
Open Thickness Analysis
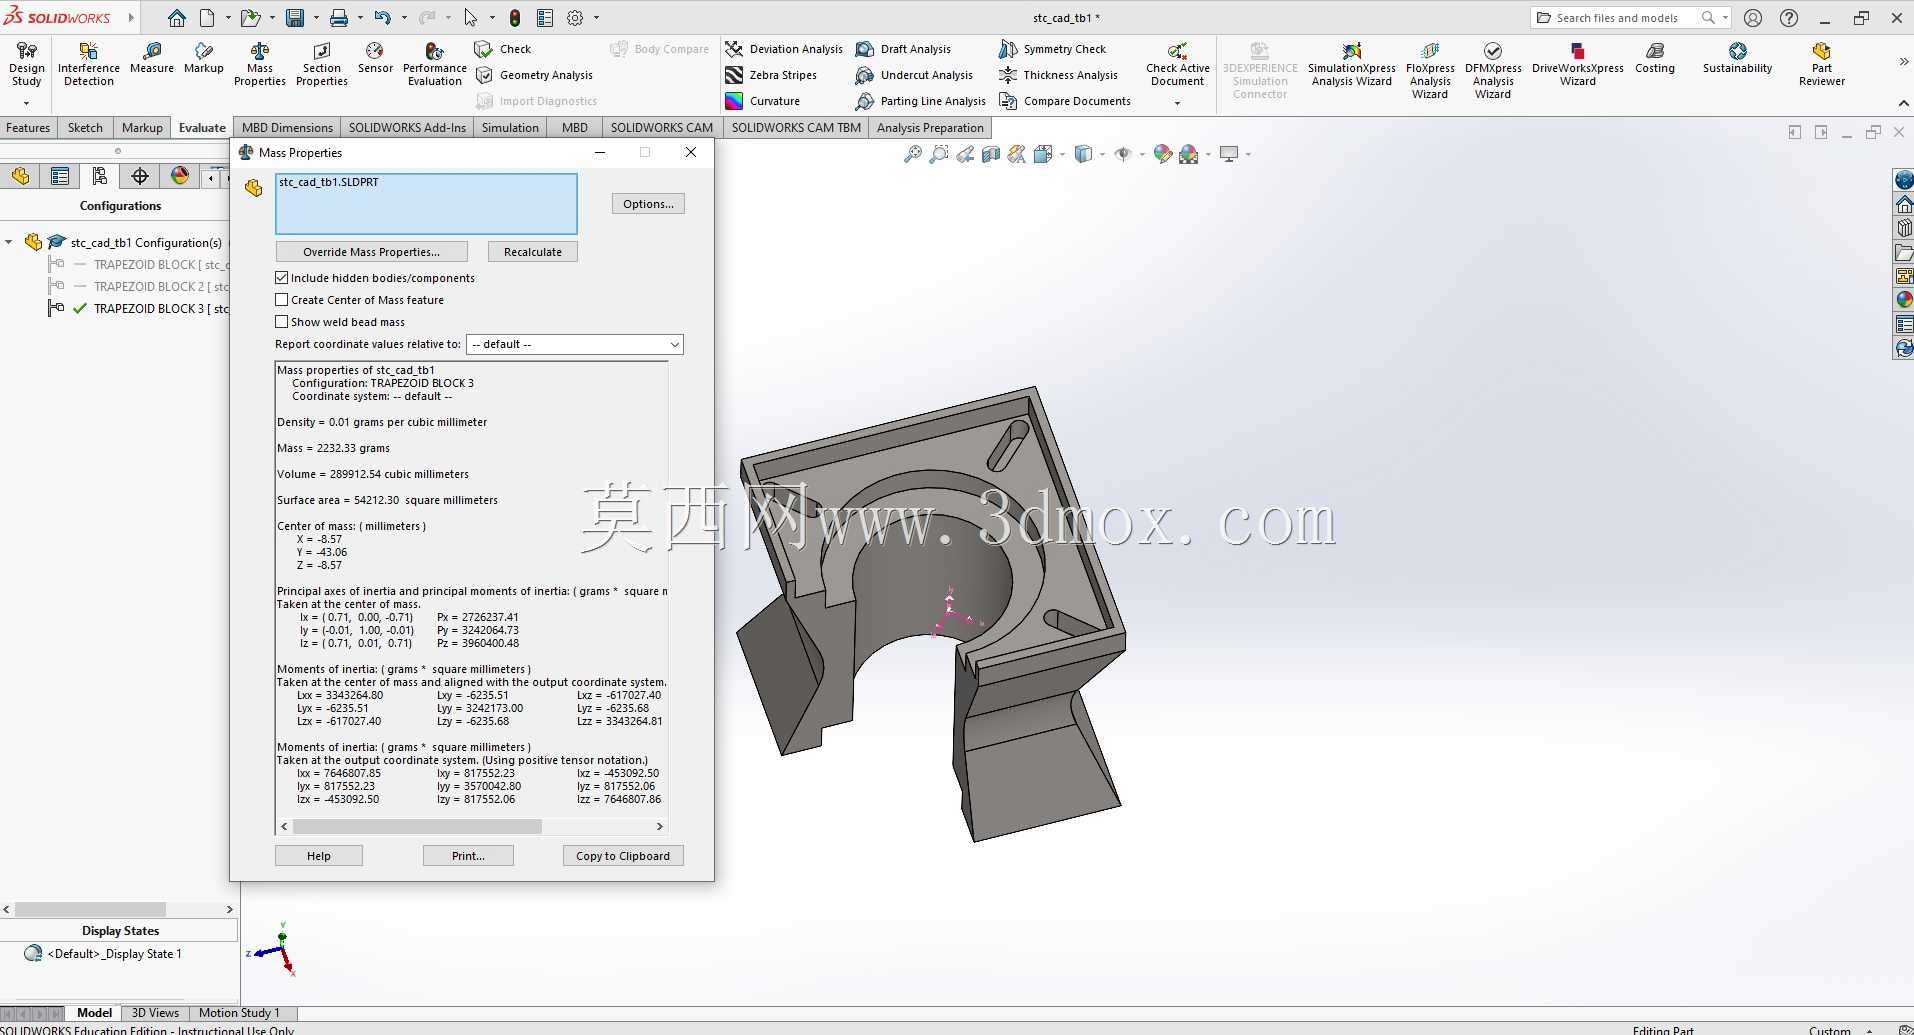tap(1058, 75)
